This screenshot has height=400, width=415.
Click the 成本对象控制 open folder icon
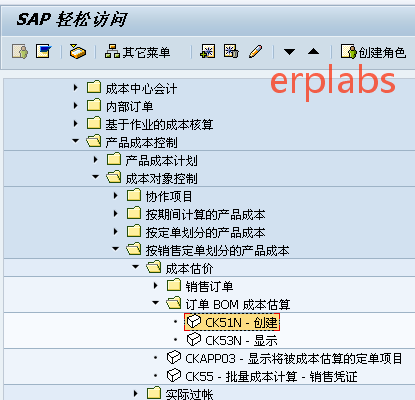[x=114, y=177]
